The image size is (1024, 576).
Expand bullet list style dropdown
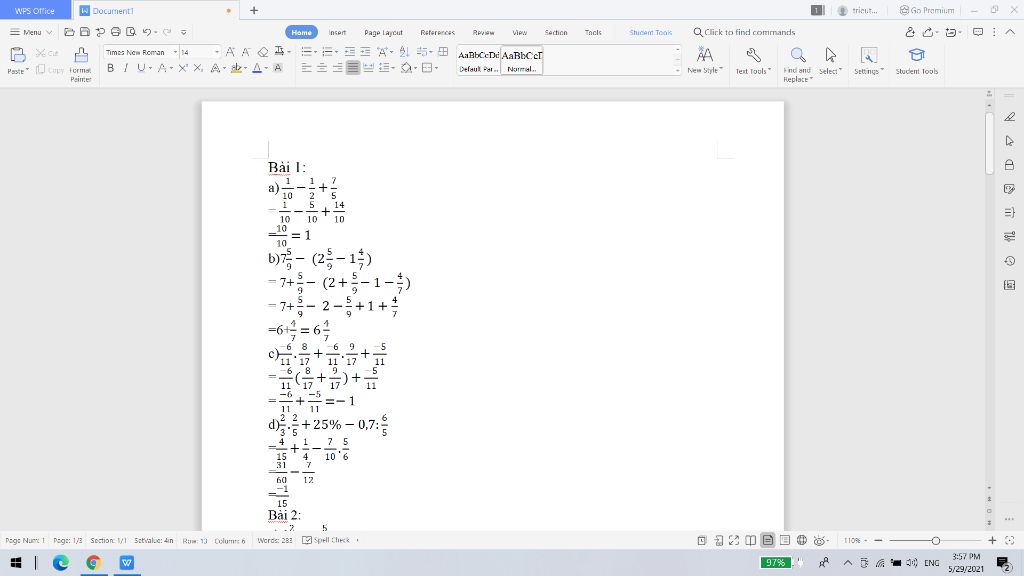click(315, 52)
